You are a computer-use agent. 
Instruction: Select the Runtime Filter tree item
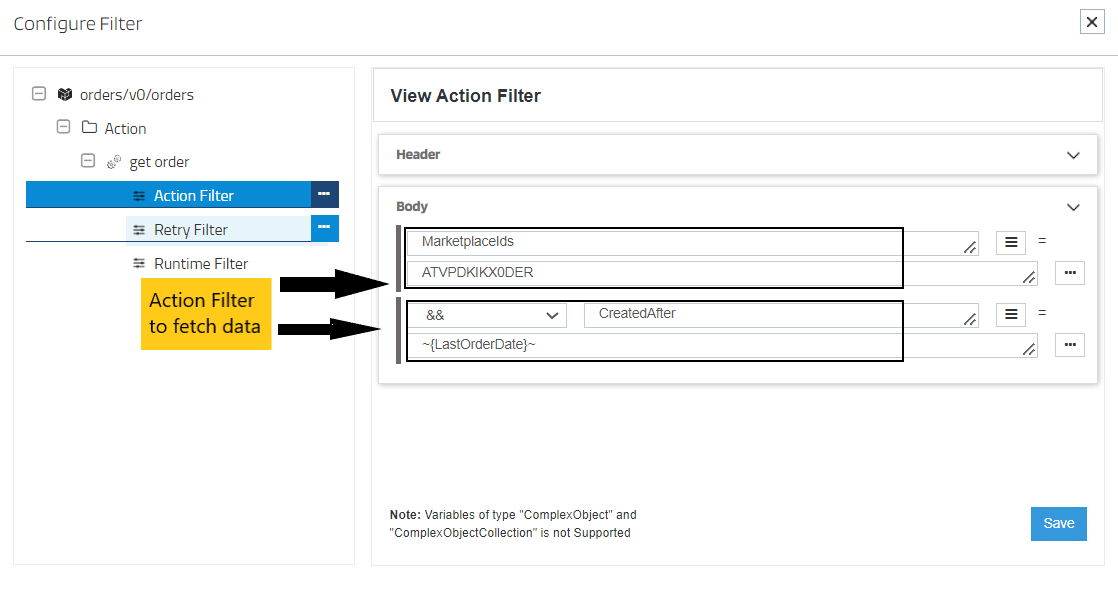[x=200, y=263]
